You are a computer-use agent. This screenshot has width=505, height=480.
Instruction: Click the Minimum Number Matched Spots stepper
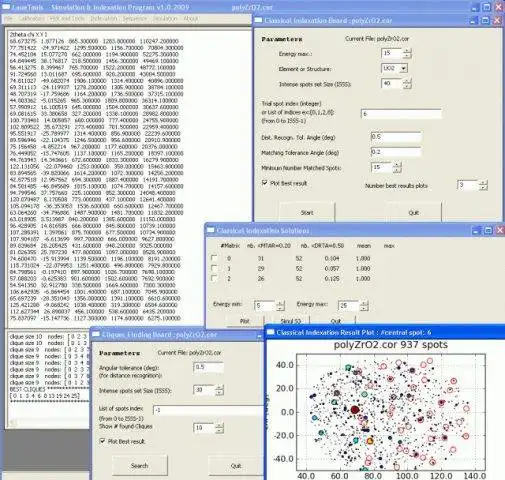397,167
